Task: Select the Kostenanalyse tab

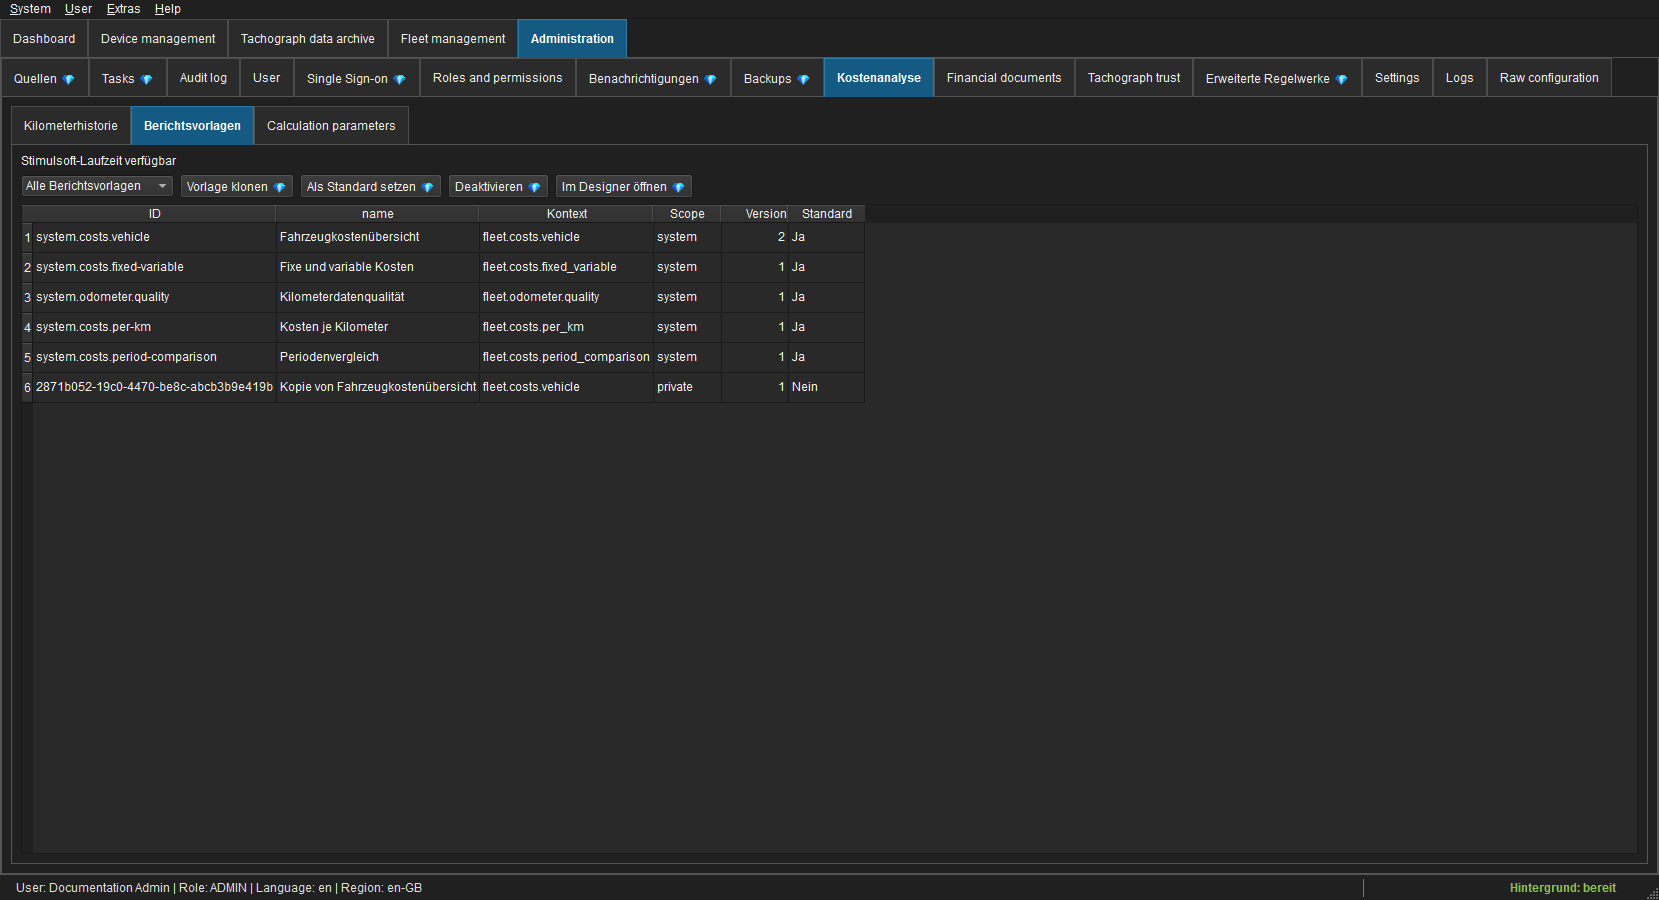Action: click(x=879, y=78)
